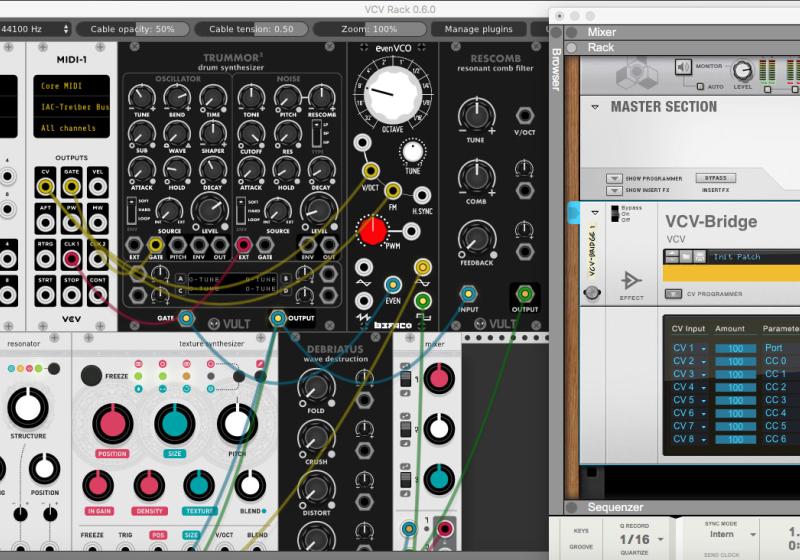Click the Master Section LEVEL knob

coord(742,71)
